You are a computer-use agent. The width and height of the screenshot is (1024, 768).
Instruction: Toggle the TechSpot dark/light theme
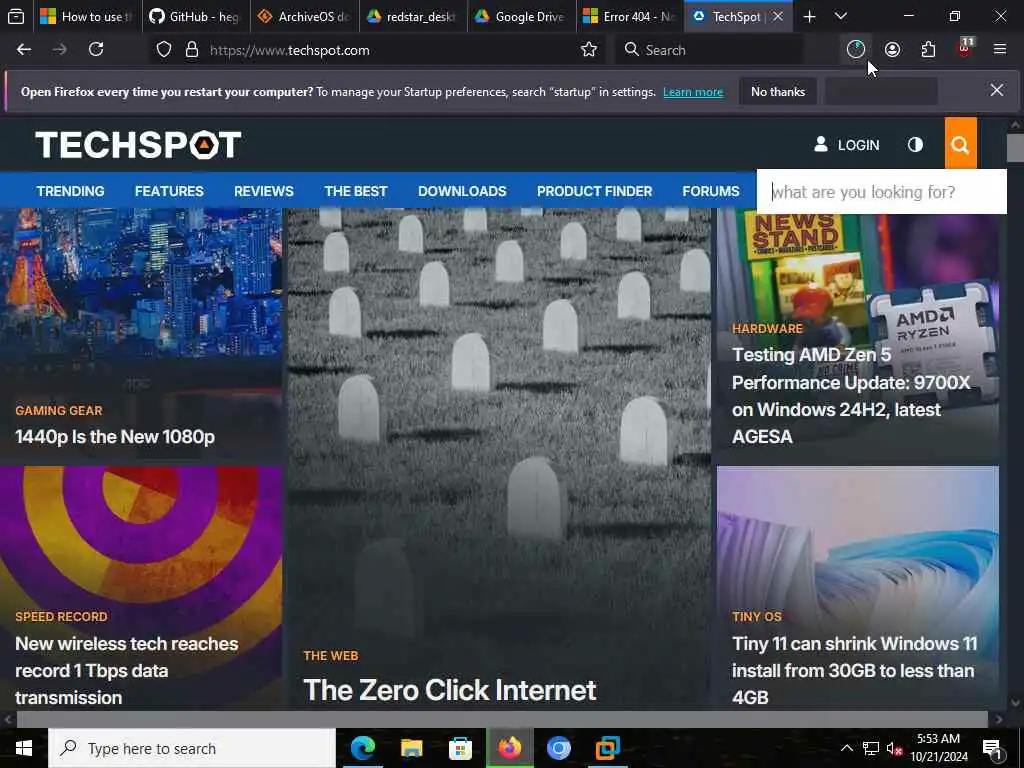[x=916, y=144]
